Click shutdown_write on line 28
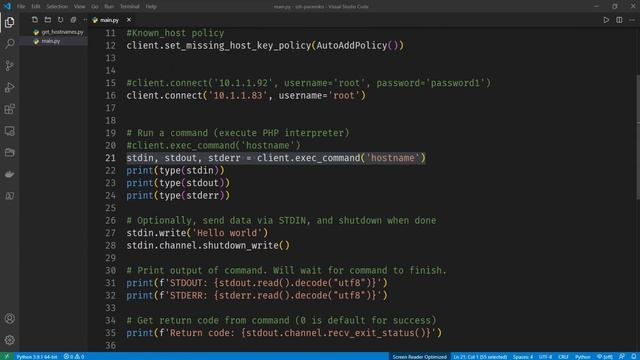Screen dimensions: 640x360 [240, 246]
